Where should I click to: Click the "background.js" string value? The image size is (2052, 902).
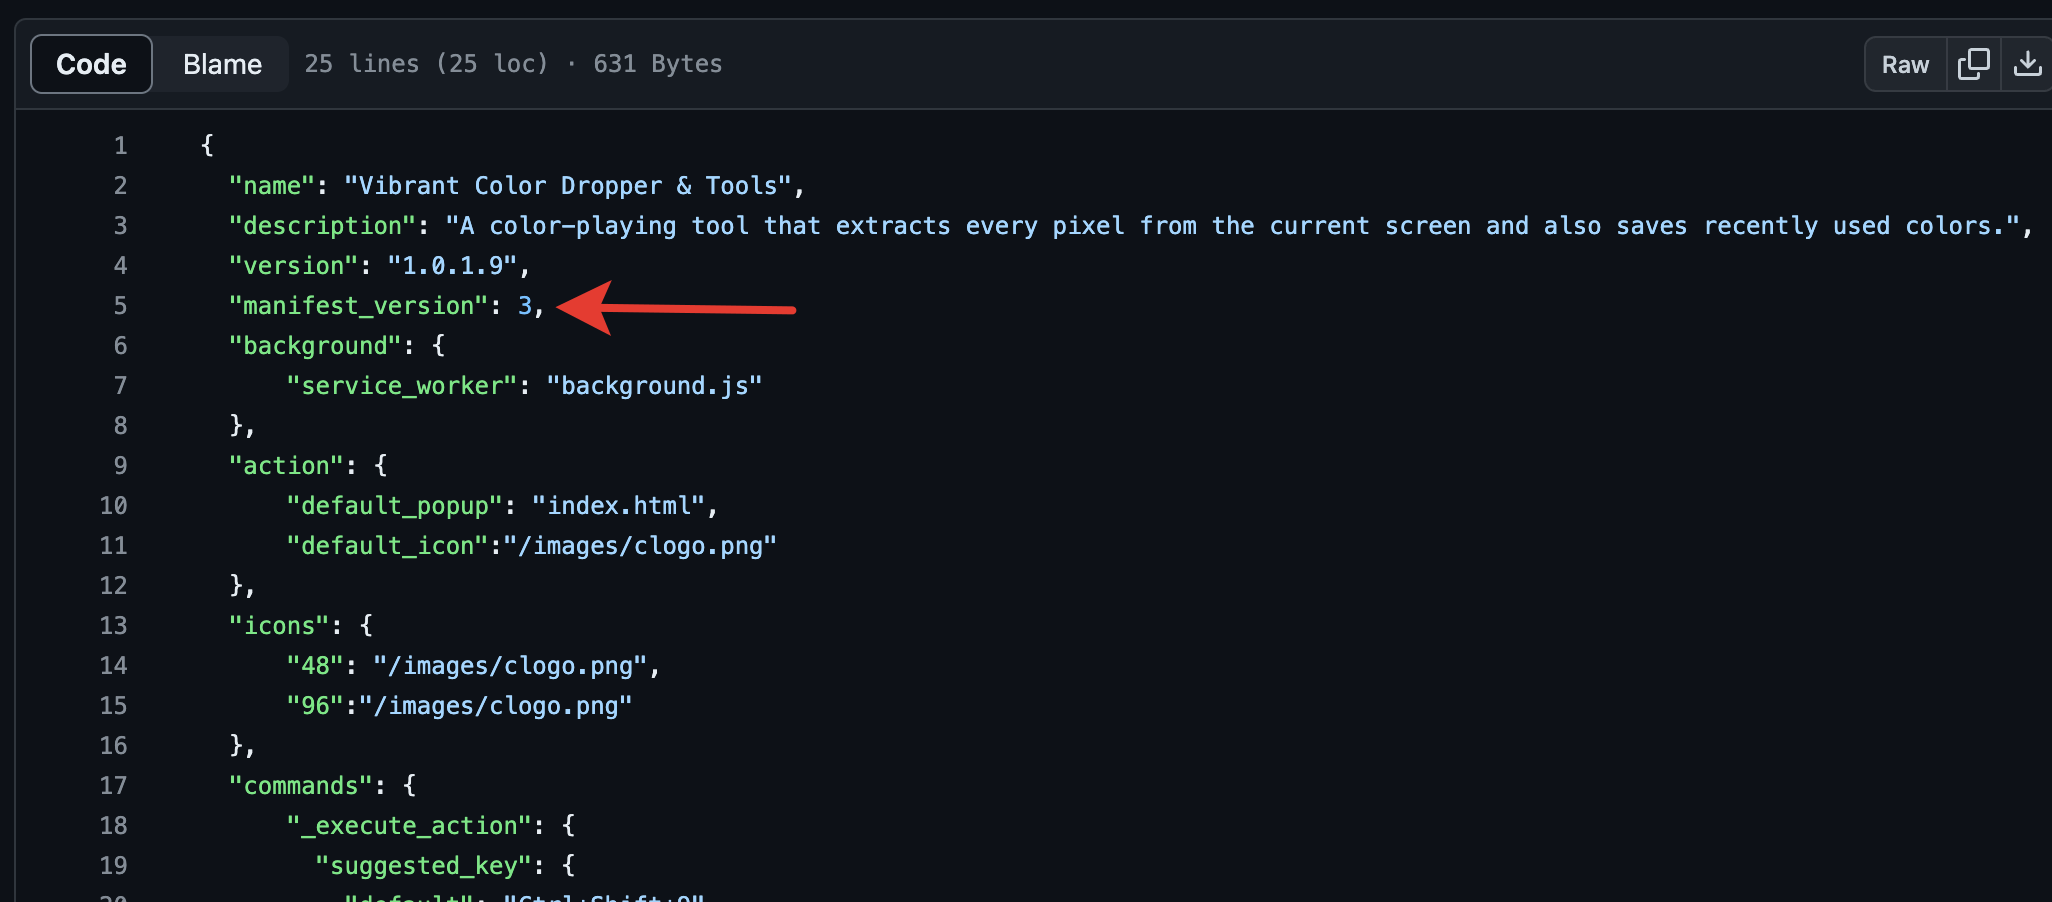coord(654,386)
